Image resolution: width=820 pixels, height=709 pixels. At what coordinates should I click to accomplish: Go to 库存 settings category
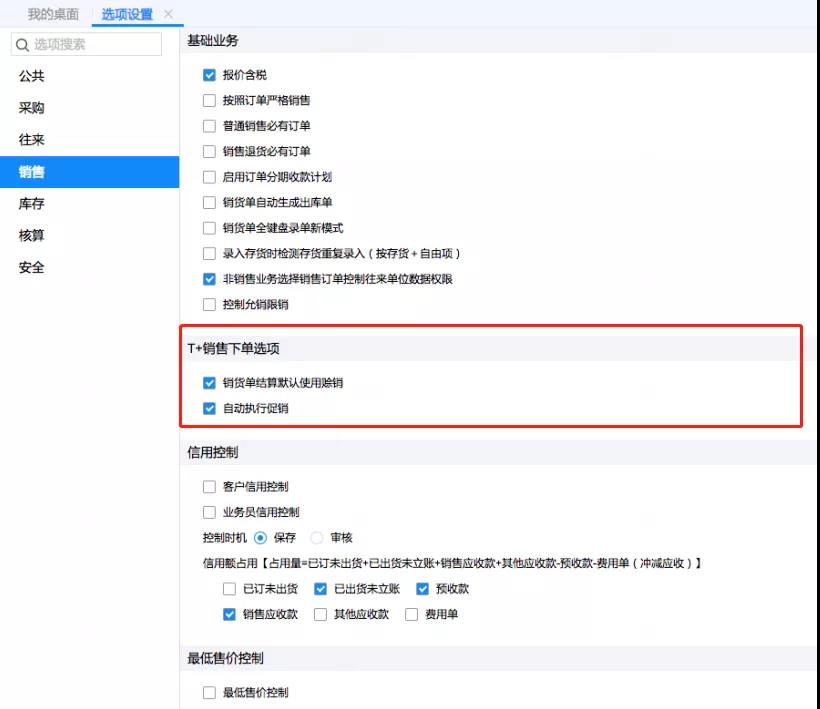click(32, 204)
